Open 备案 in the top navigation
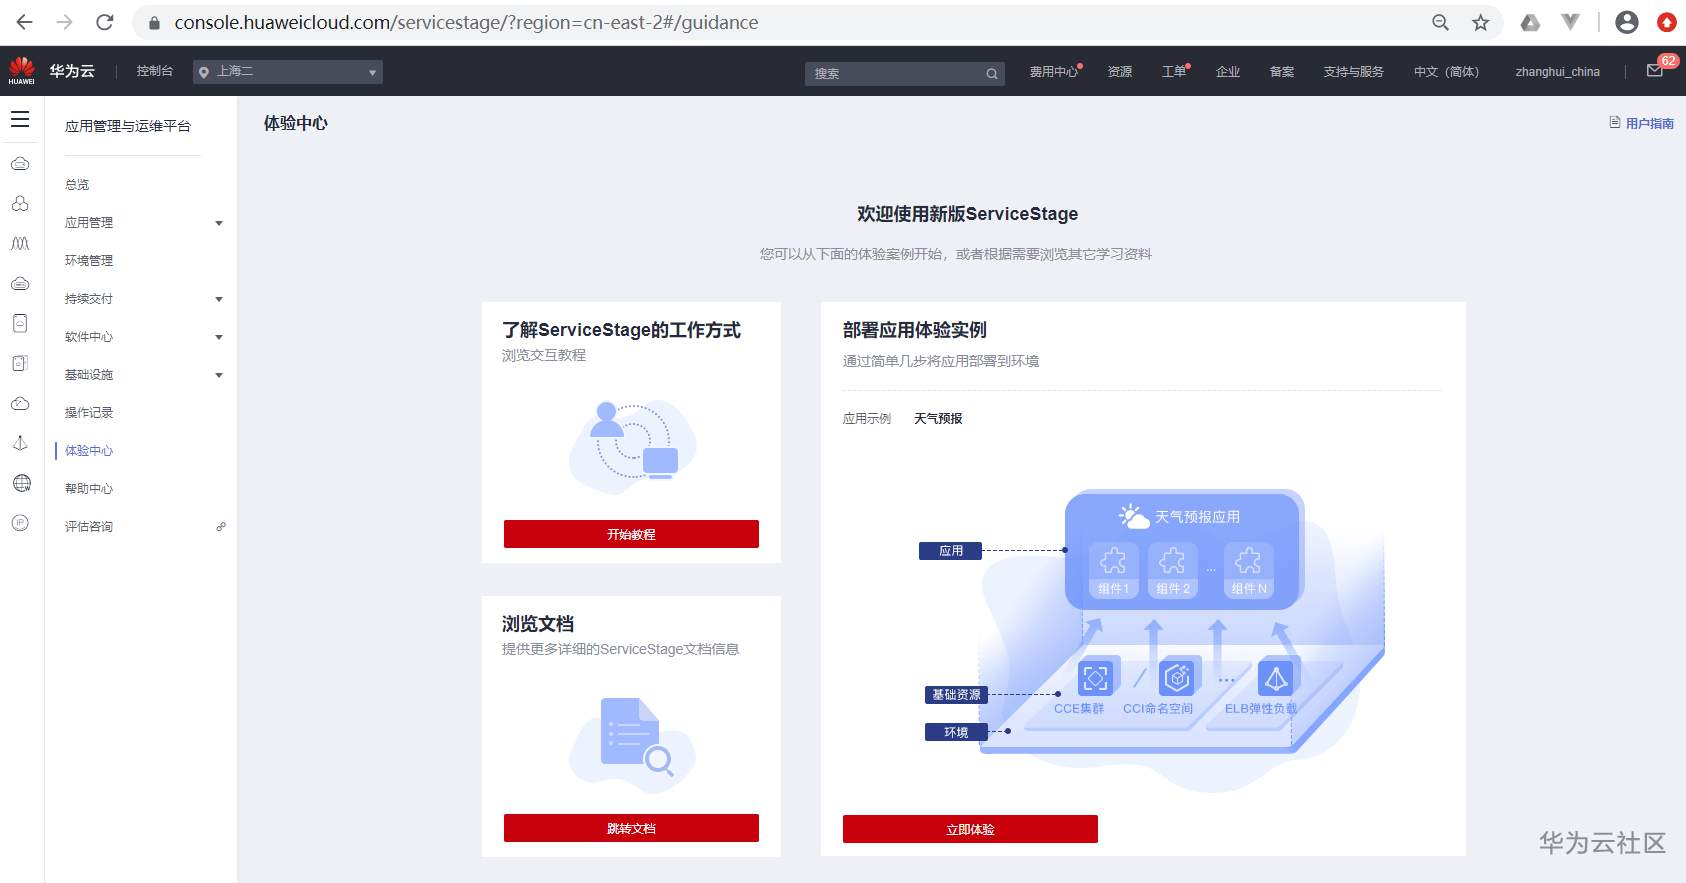1686x883 pixels. tap(1282, 72)
